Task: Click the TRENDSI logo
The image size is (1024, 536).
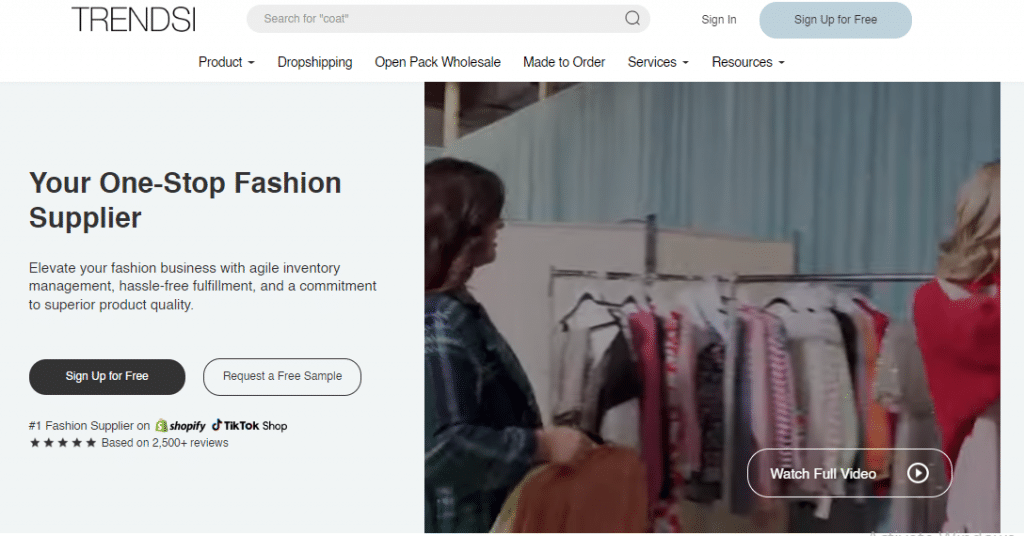Action: pyautogui.click(x=133, y=19)
